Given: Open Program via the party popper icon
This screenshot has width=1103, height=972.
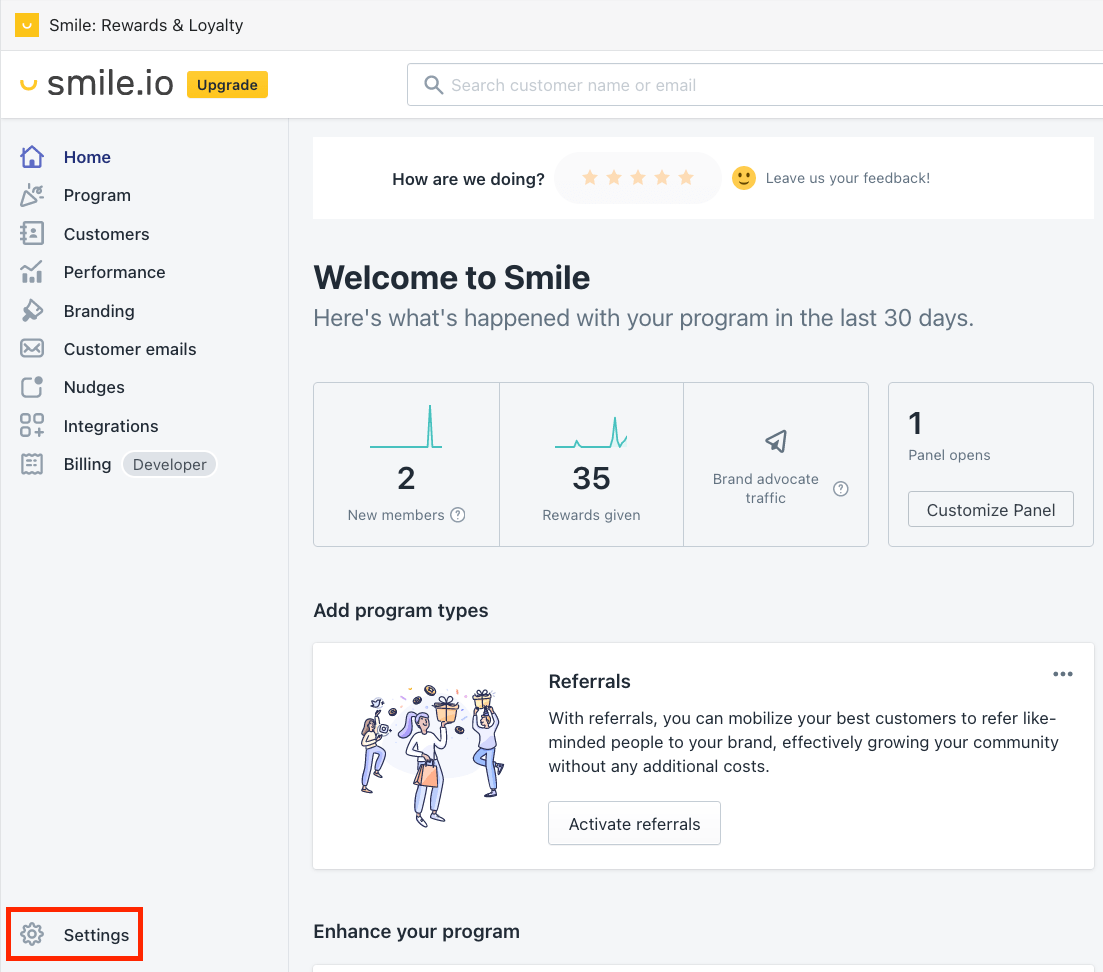Looking at the screenshot, I should click(32, 195).
